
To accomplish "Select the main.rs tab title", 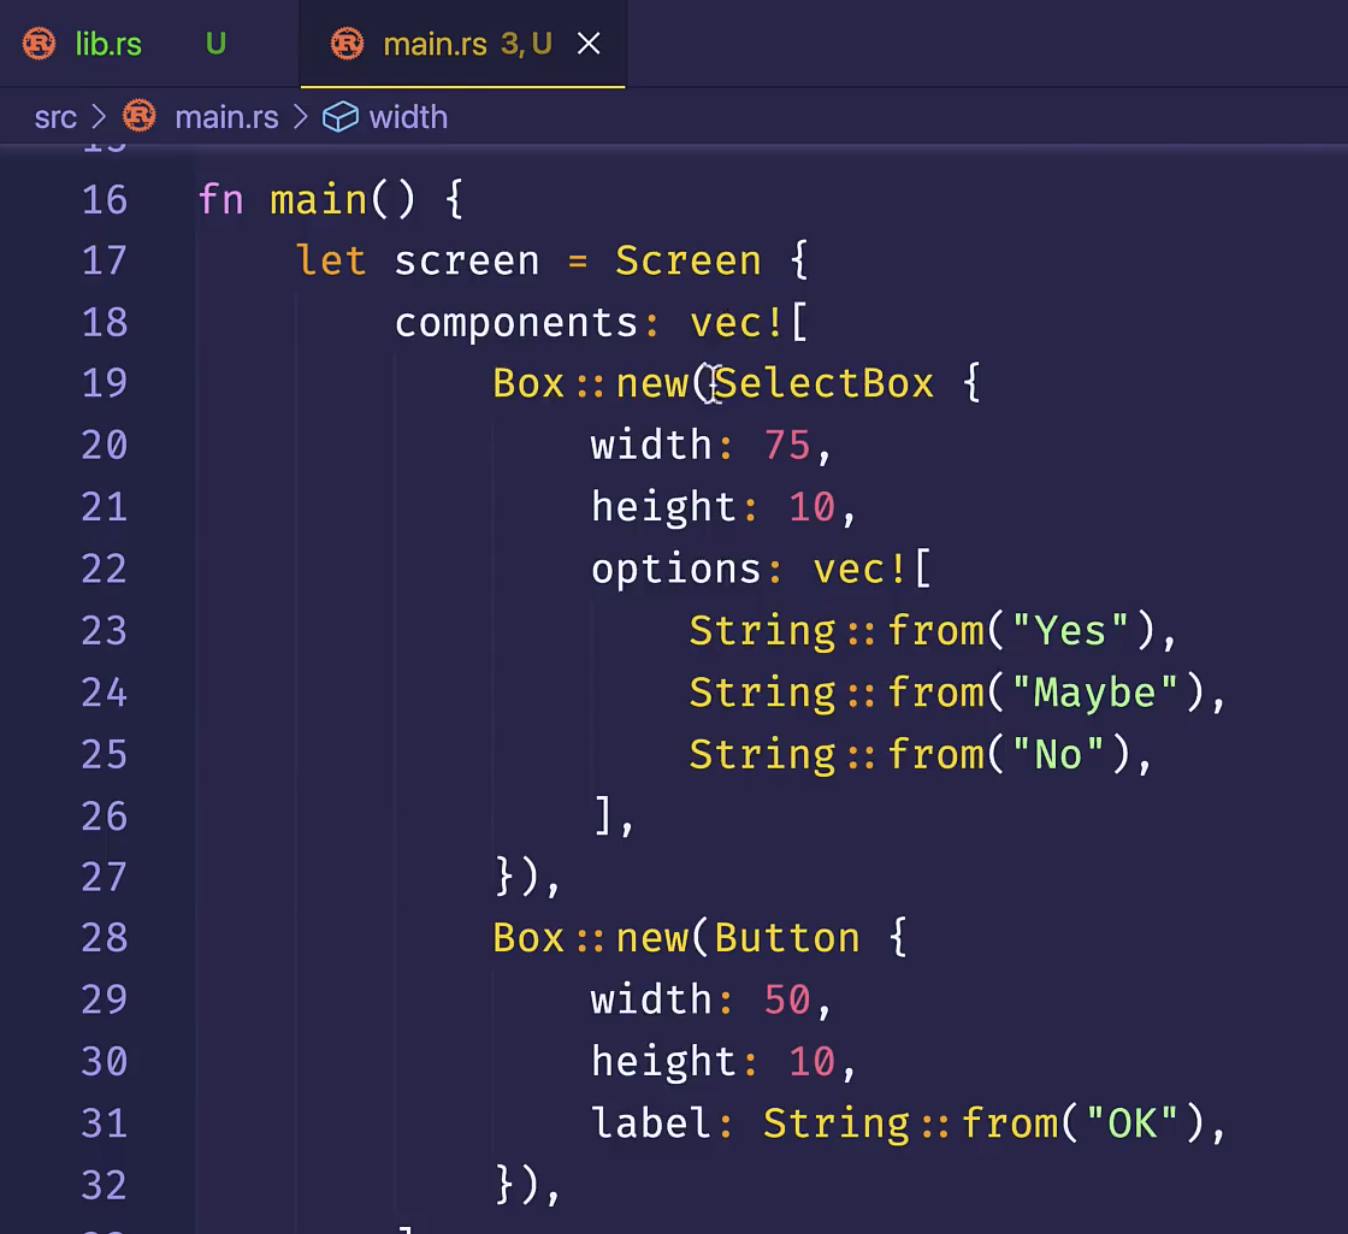I will click(435, 44).
